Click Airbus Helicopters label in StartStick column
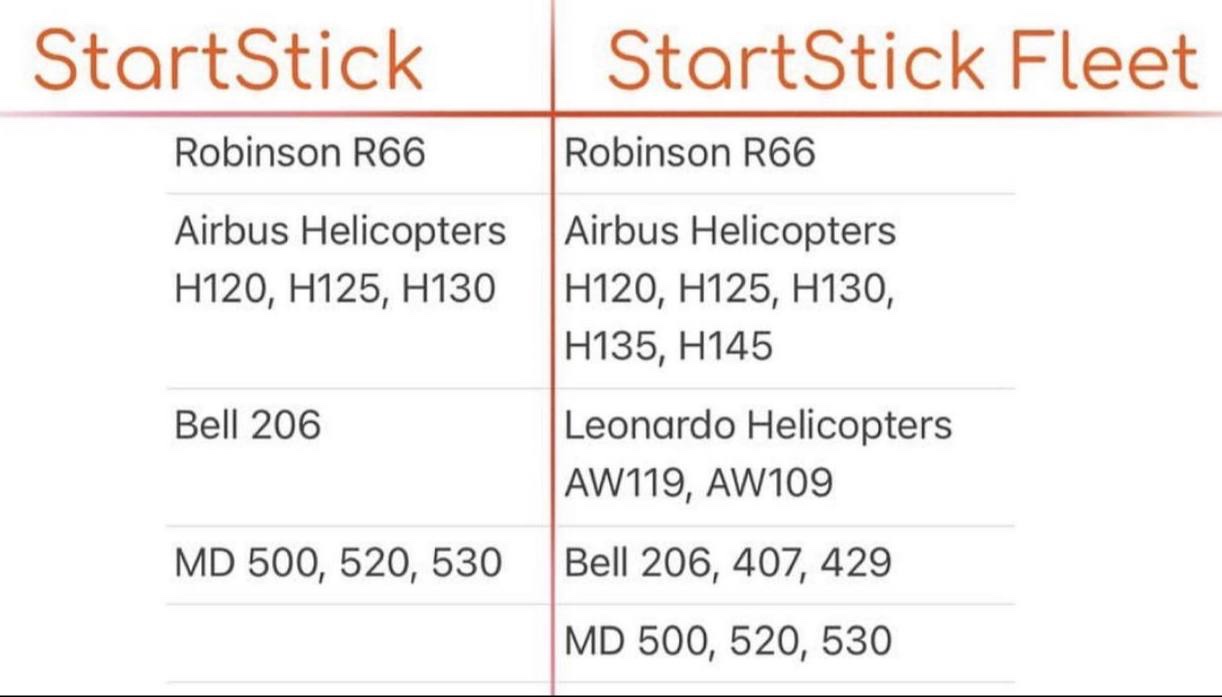 pos(340,232)
